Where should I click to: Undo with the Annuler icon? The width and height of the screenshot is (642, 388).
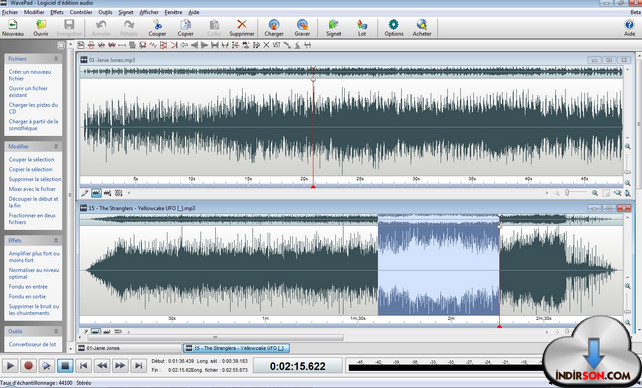tap(101, 27)
